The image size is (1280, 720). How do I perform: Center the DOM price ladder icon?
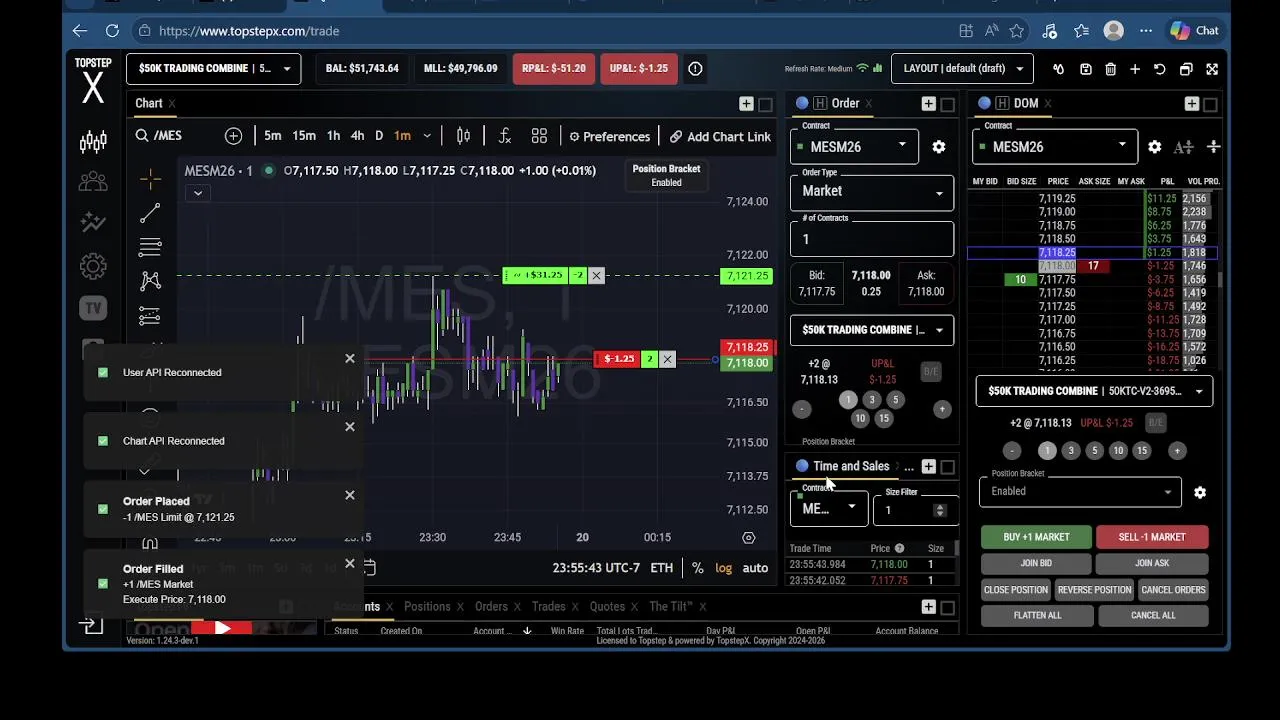[x=1213, y=147]
